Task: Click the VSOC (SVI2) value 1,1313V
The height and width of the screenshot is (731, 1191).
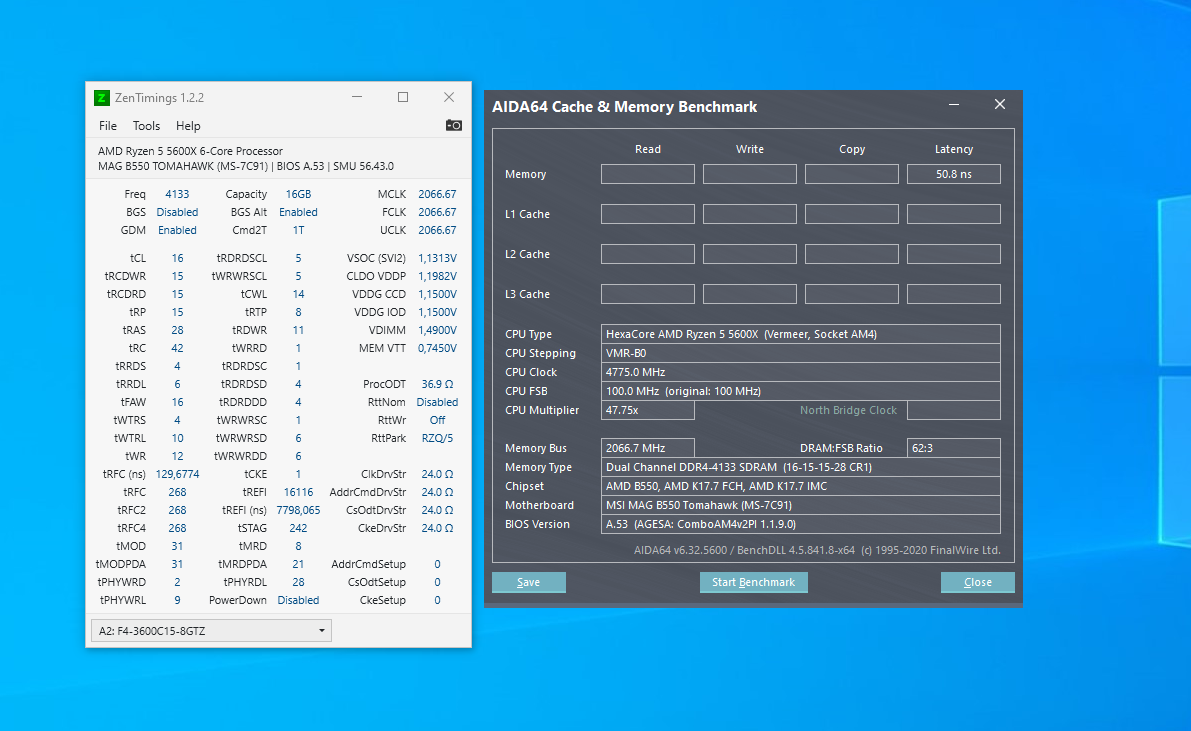Action: [438, 258]
